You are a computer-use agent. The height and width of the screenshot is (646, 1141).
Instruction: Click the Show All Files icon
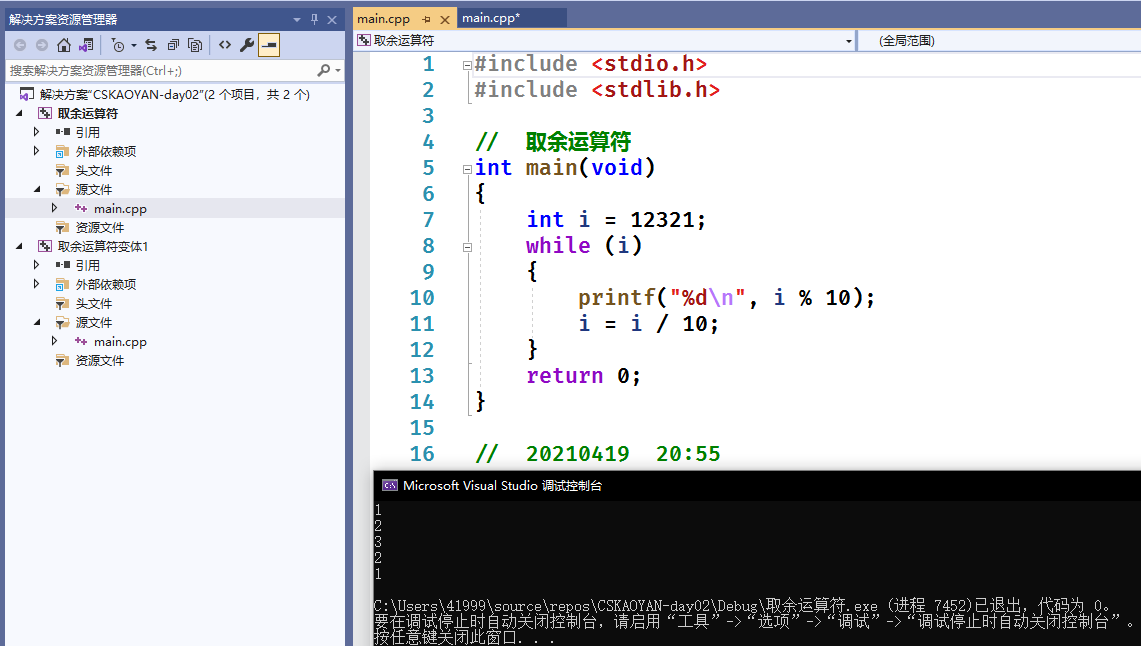click(x=195, y=45)
